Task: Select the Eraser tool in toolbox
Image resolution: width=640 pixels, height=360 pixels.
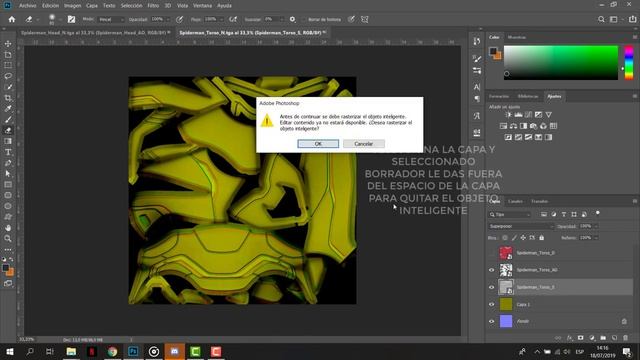Action: click(x=8, y=131)
